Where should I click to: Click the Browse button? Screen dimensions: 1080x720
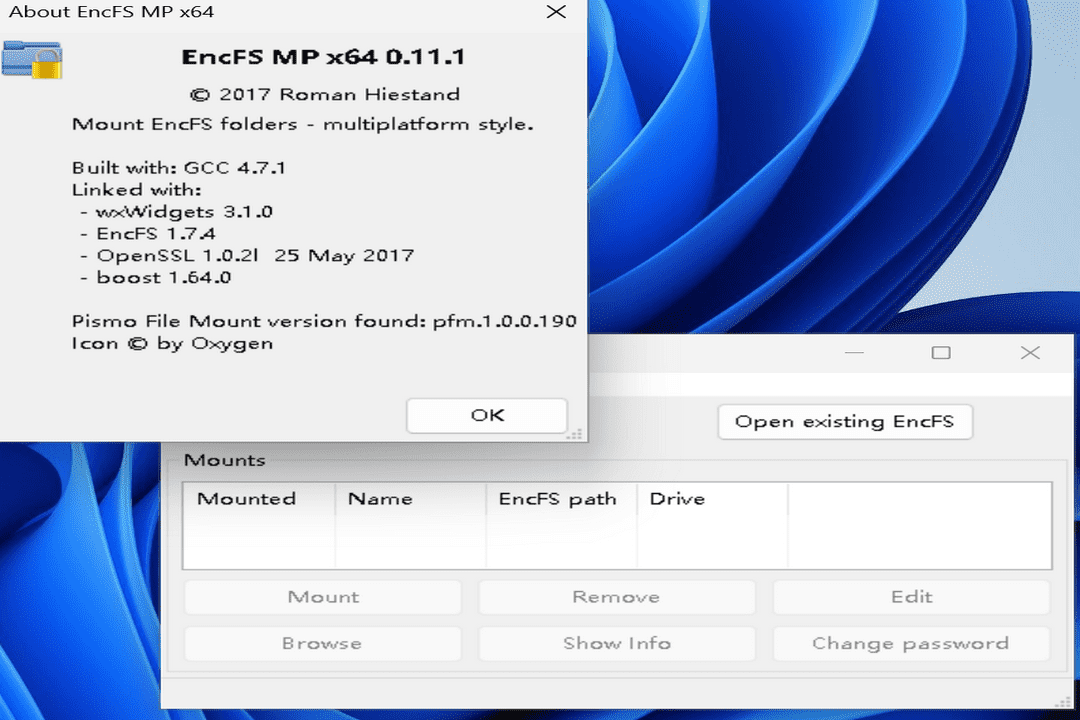[x=322, y=643]
